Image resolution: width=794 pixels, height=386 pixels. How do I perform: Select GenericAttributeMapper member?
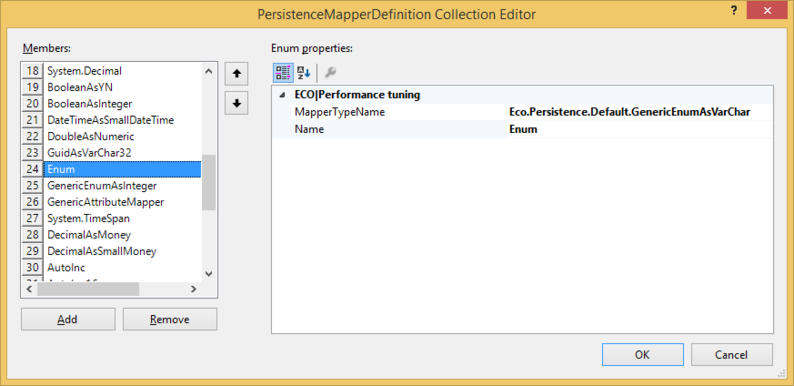[x=122, y=202]
